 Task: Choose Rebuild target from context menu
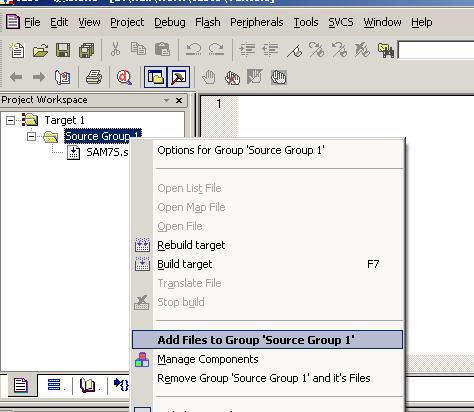click(x=191, y=245)
